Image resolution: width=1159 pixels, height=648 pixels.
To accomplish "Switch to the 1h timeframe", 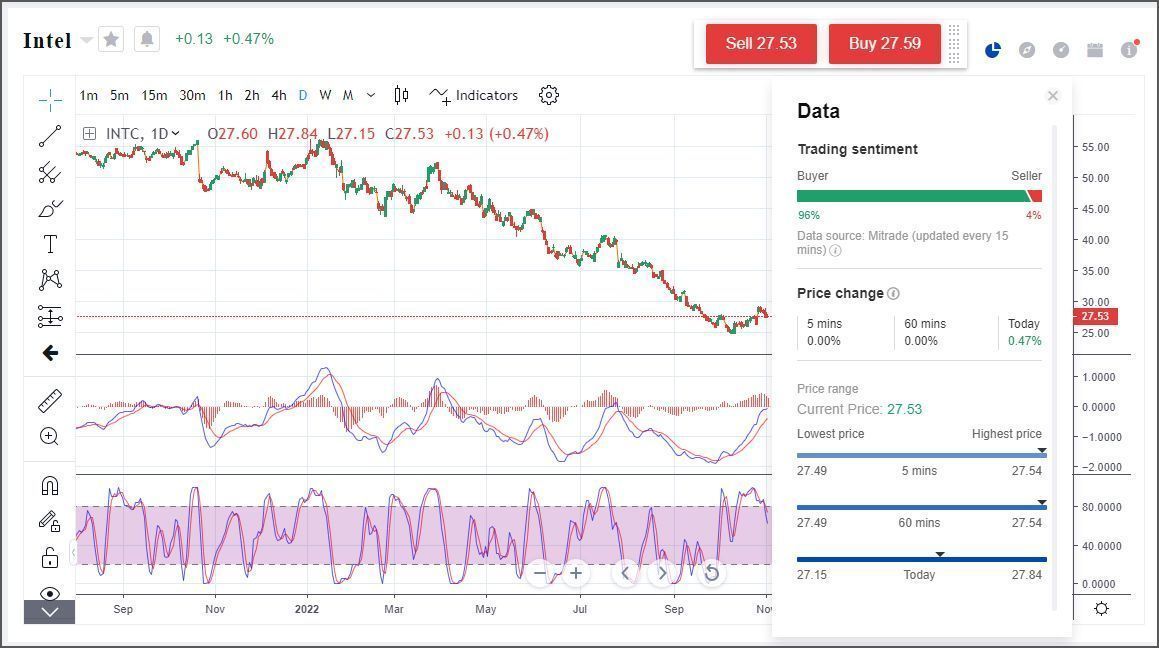I will pos(225,95).
